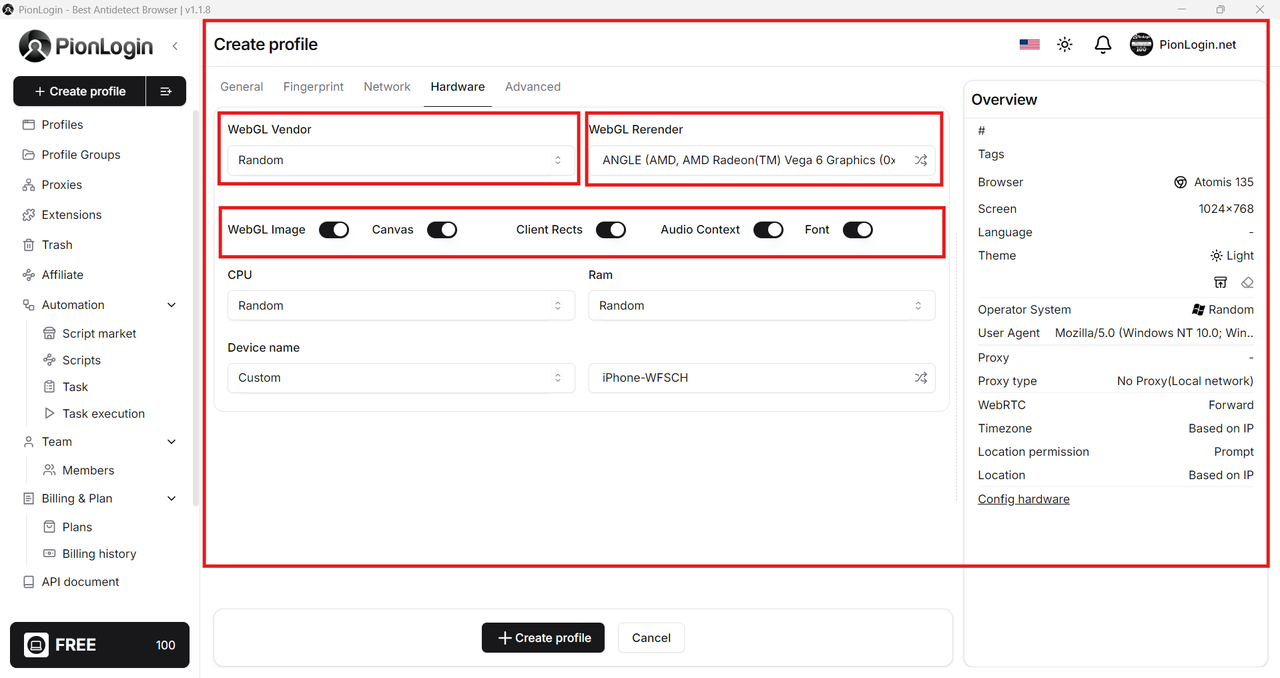Open the WebGL Vendor dropdown
This screenshot has height=678, width=1280.
pos(400,160)
